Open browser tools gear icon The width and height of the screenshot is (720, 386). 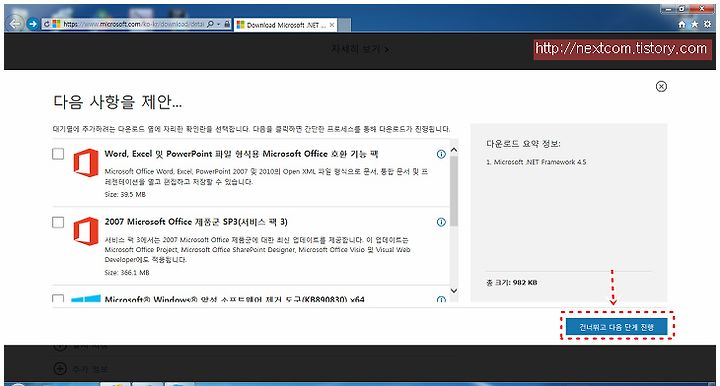[x=707, y=24]
